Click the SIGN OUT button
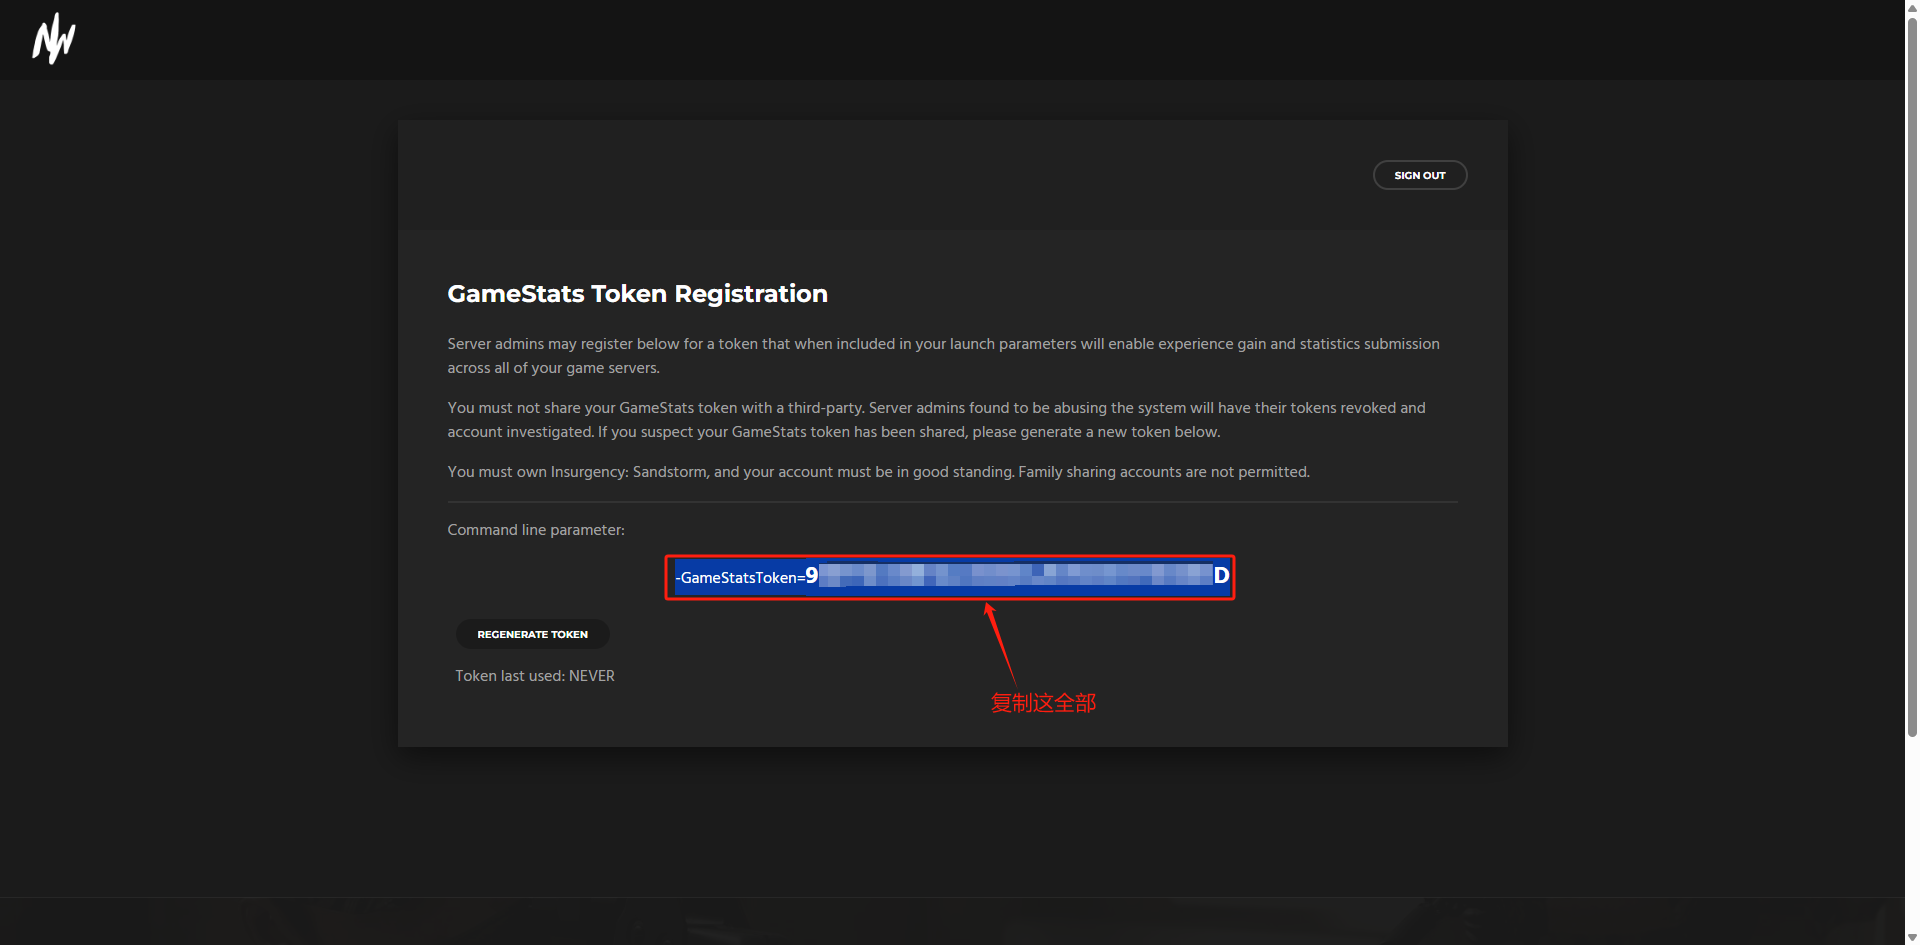The image size is (1920, 945). [x=1419, y=175]
